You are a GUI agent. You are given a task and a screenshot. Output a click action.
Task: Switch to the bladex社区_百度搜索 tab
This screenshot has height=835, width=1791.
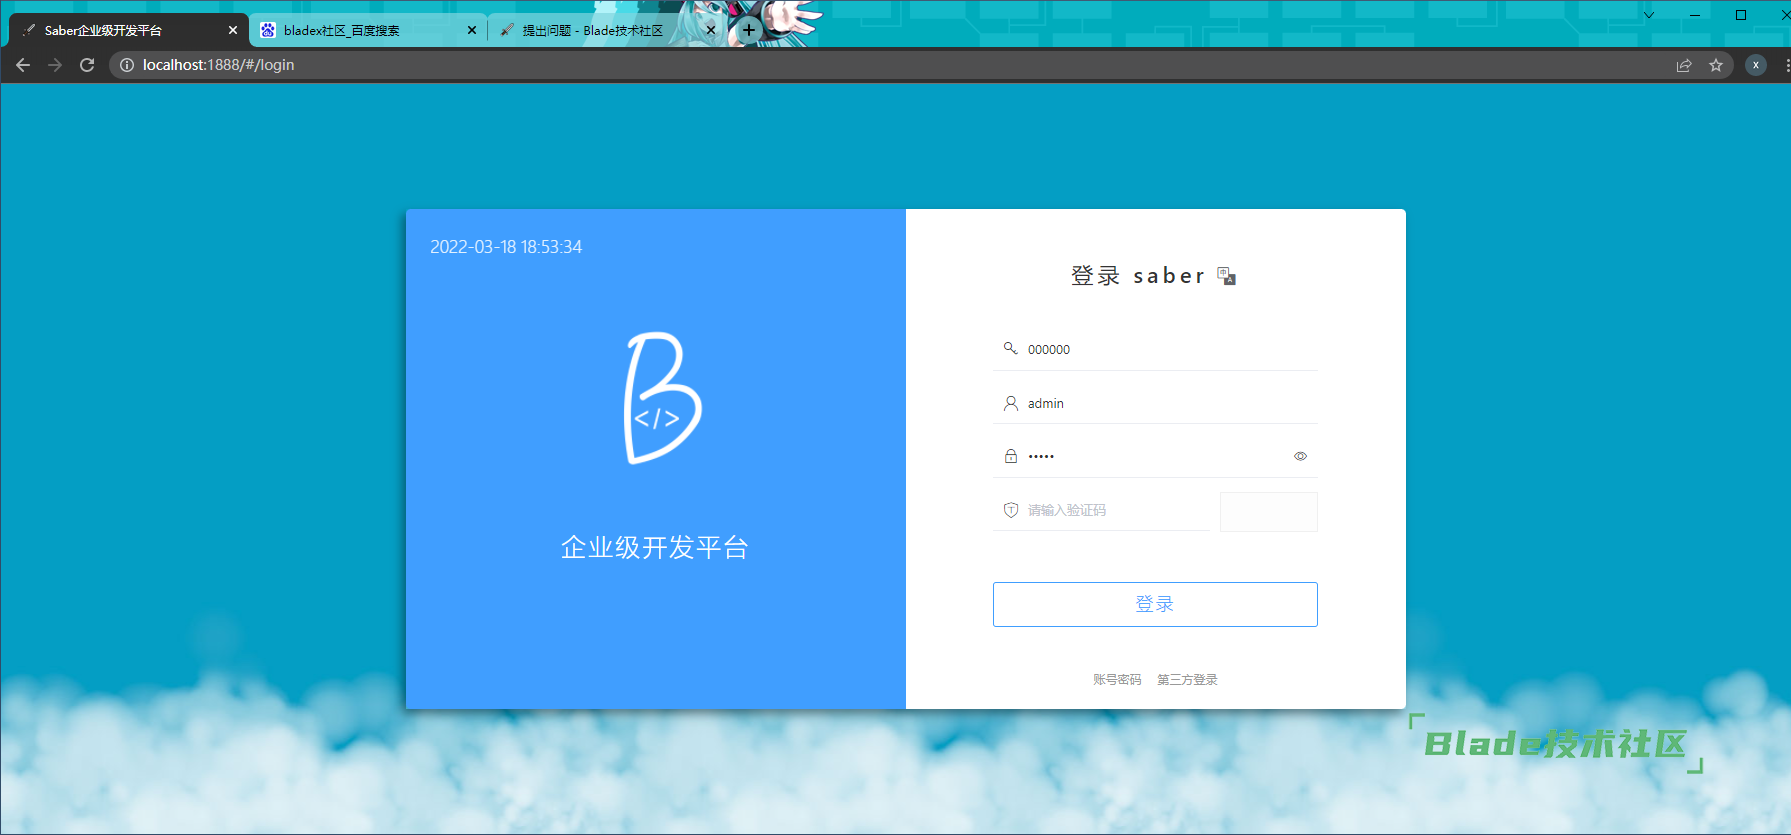coord(368,30)
